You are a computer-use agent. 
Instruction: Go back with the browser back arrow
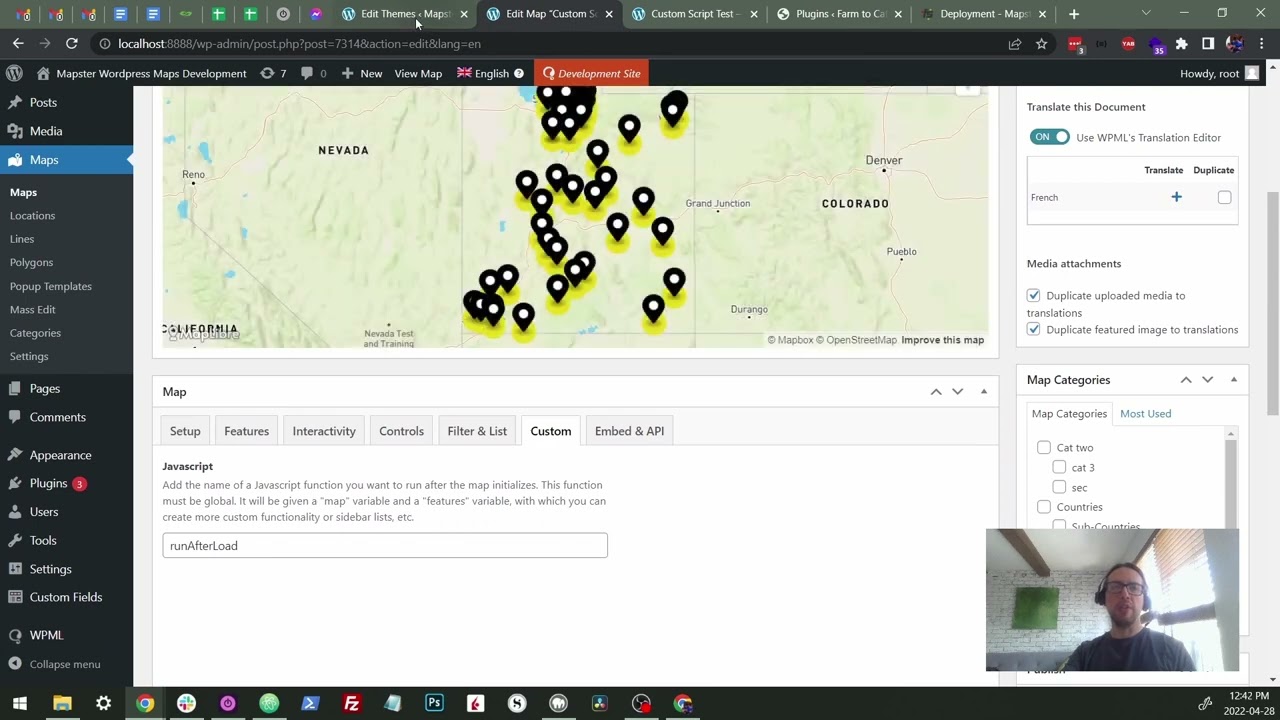click(18, 44)
